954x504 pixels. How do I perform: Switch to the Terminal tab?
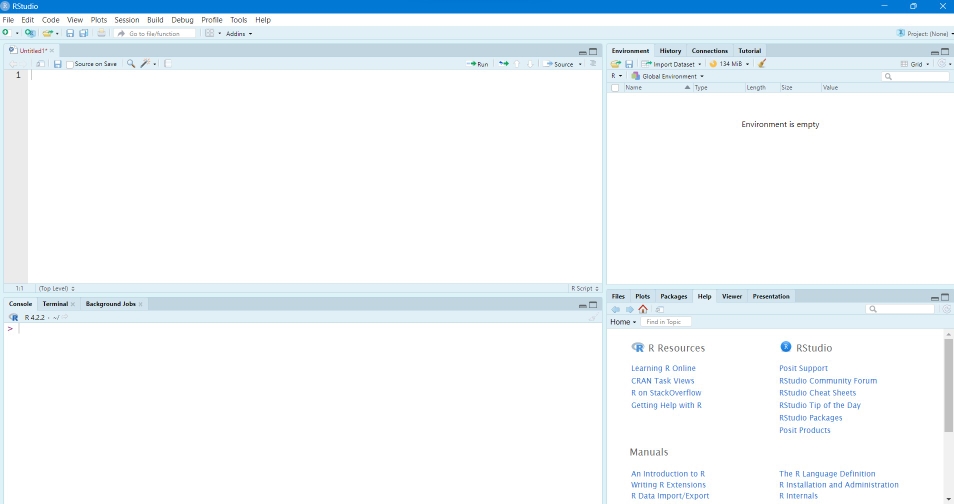[55, 304]
